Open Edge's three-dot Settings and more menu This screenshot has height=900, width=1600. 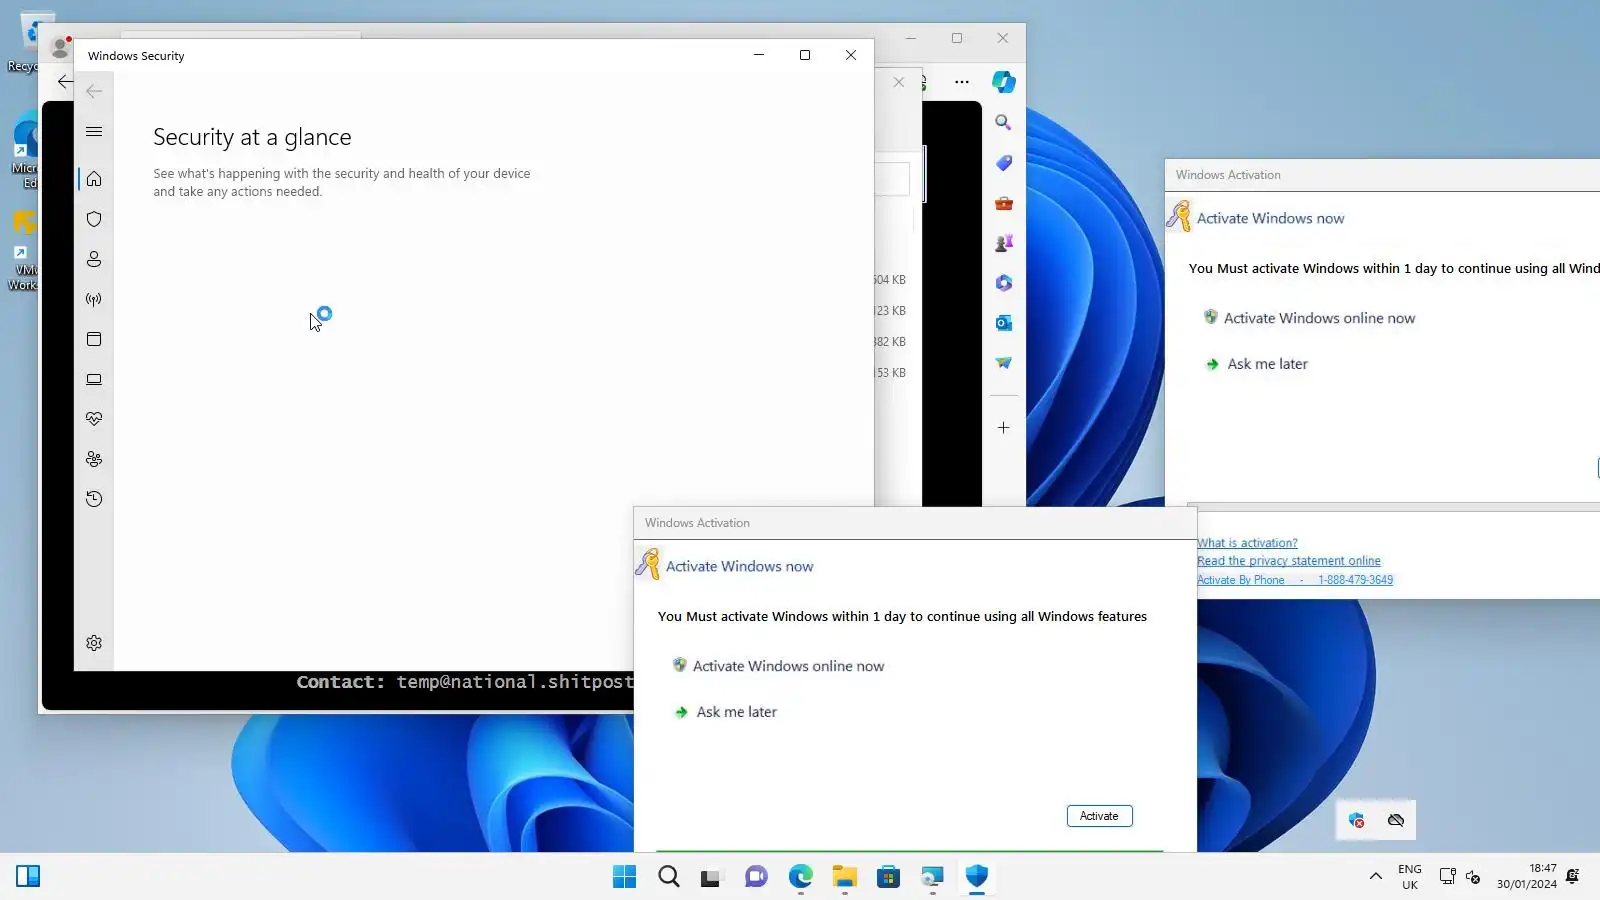[x=962, y=82]
